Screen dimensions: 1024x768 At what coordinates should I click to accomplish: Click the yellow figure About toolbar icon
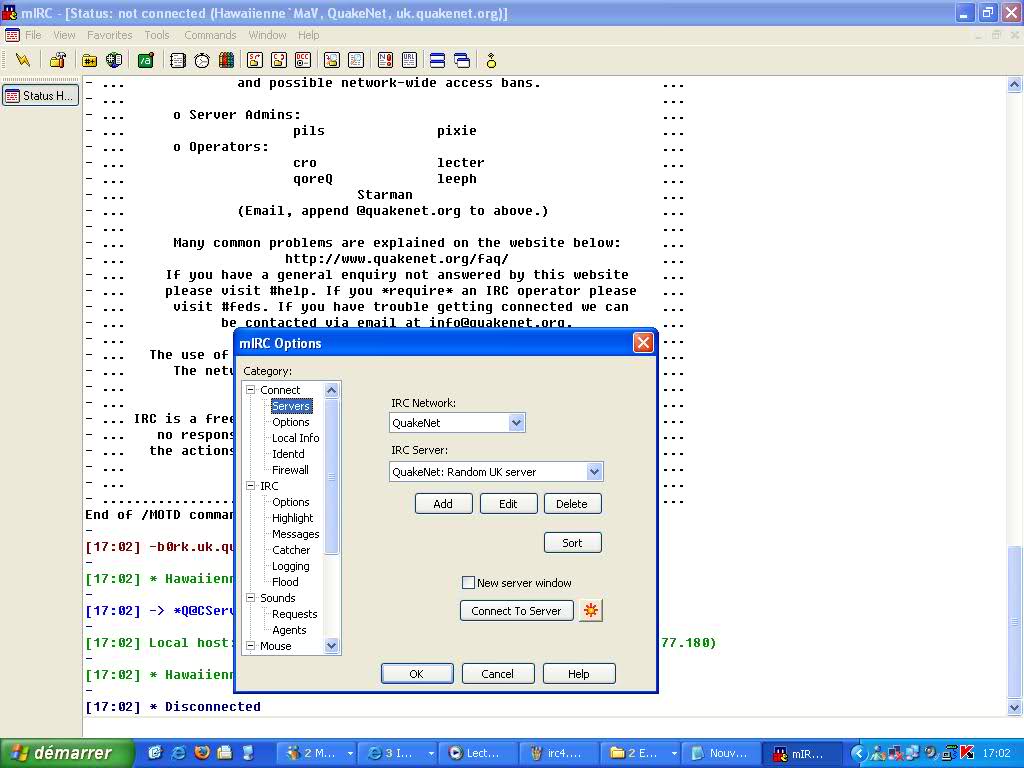coord(491,60)
